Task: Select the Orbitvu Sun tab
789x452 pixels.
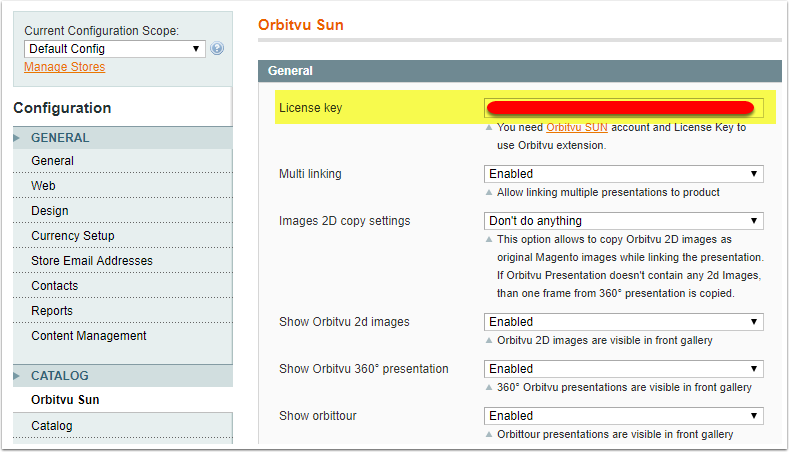Action: coord(123,400)
